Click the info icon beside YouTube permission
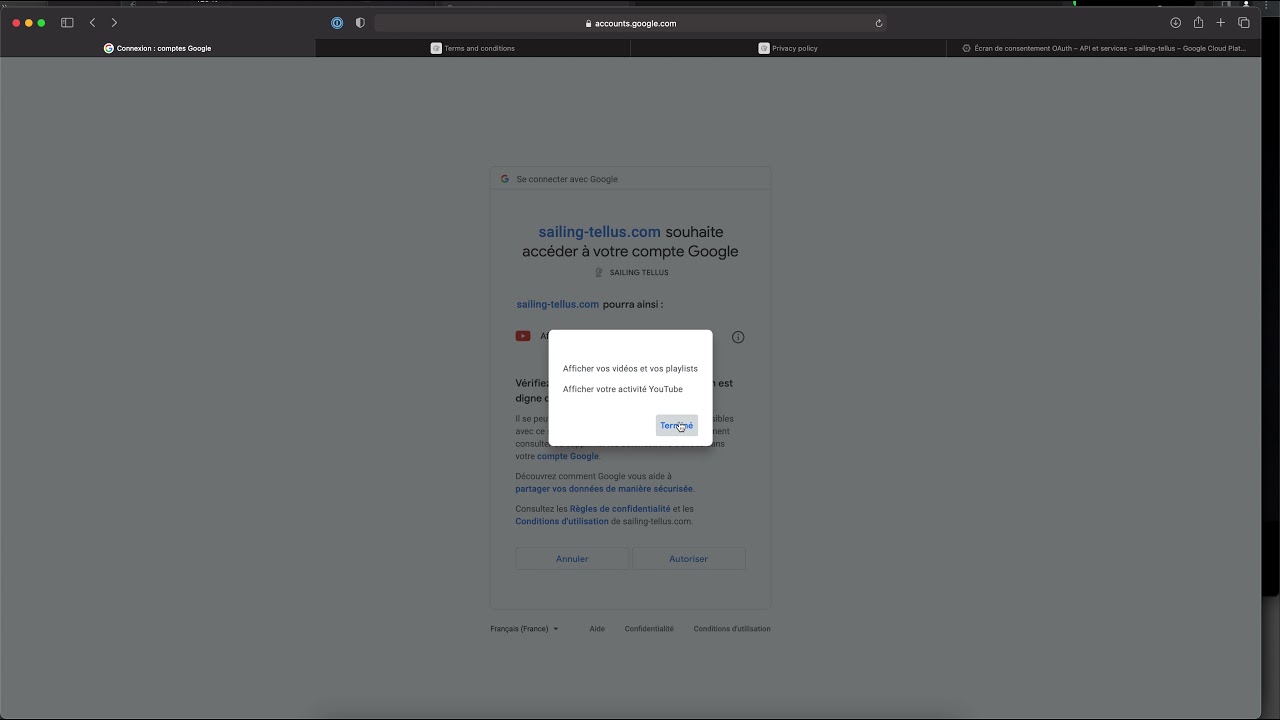Image resolution: width=1280 pixels, height=720 pixels. 738,337
